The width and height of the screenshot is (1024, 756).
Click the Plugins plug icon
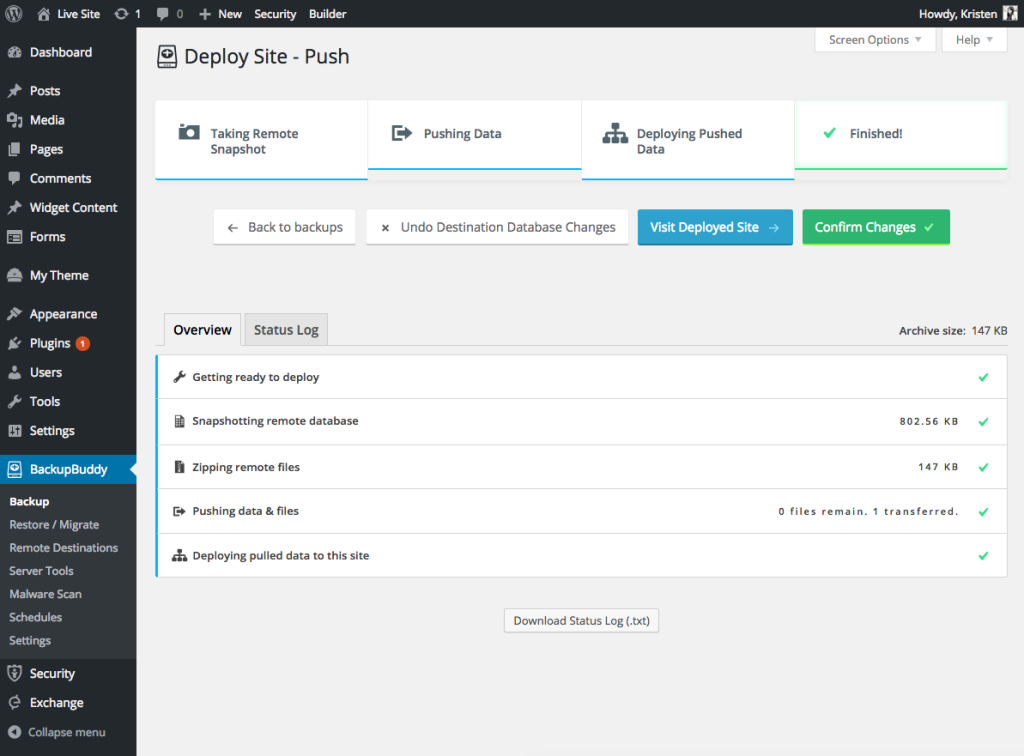pos(14,343)
